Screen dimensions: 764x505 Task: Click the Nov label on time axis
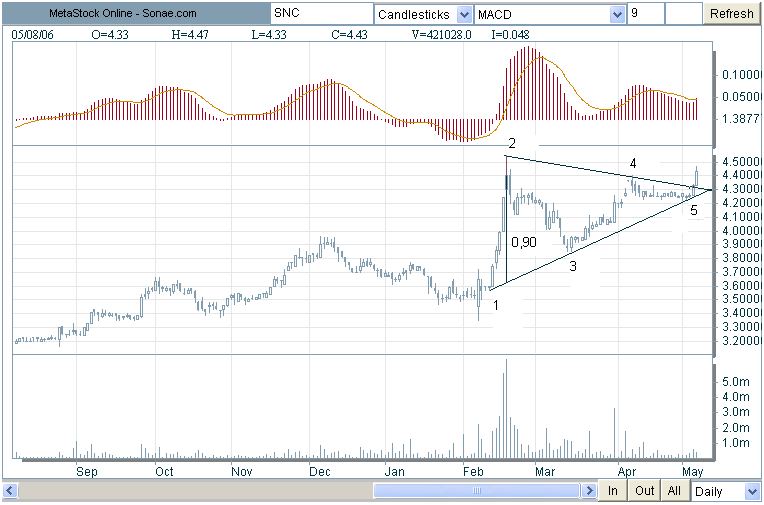242,472
